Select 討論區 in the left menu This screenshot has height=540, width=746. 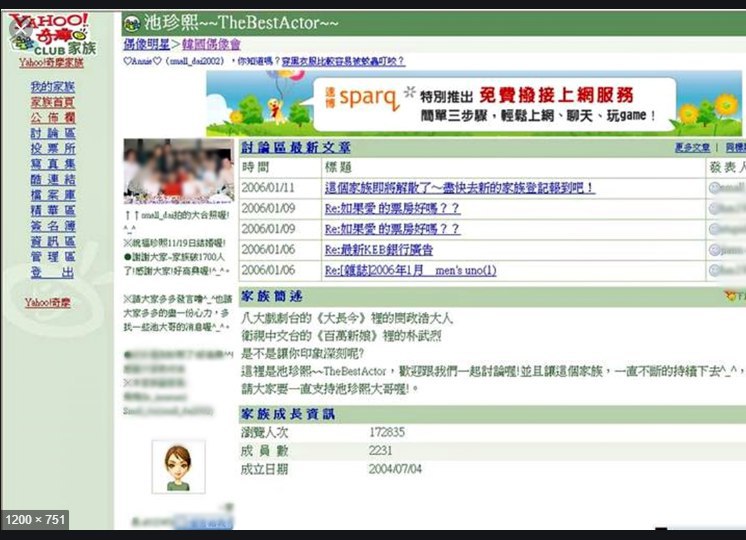tap(52, 133)
